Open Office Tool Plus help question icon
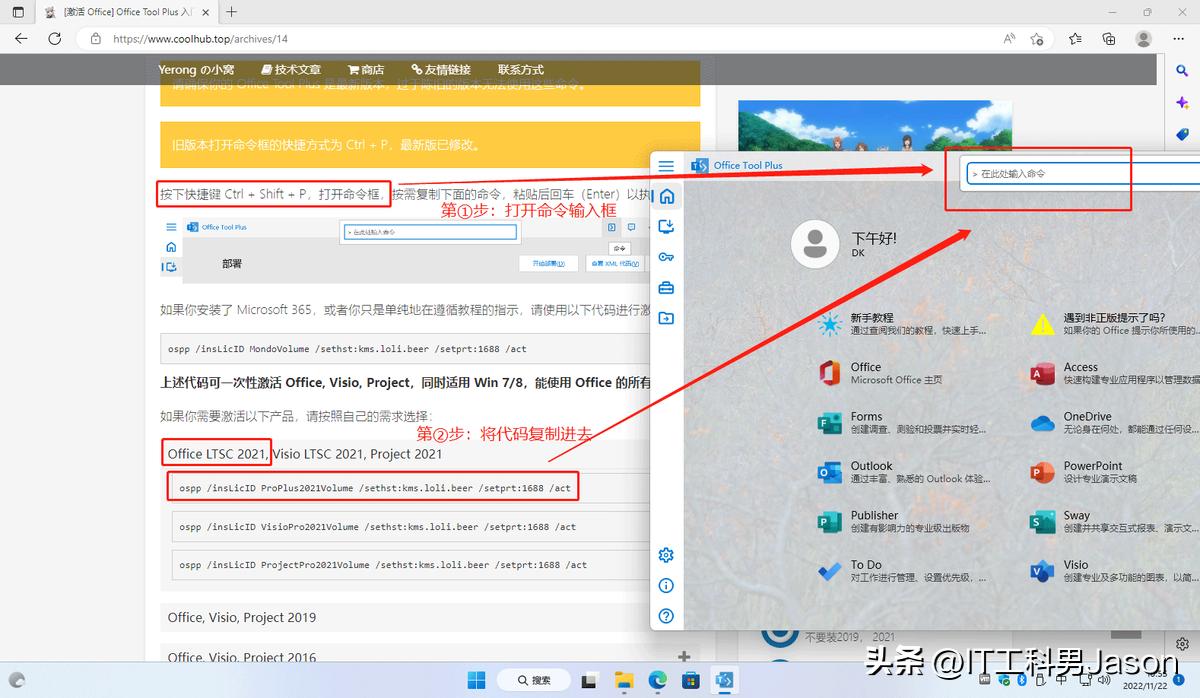 (666, 616)
